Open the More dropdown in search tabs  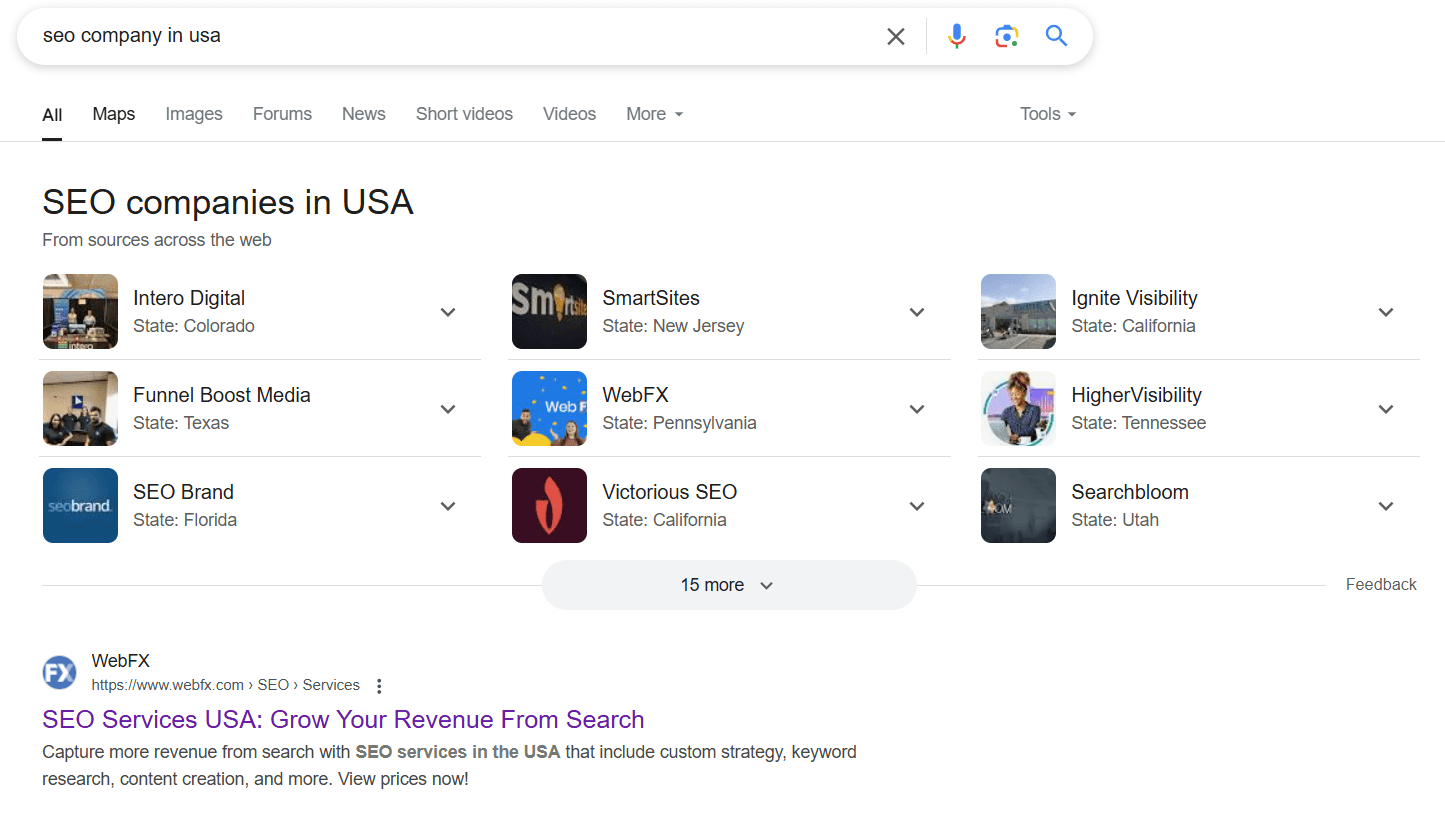(655, 114)
